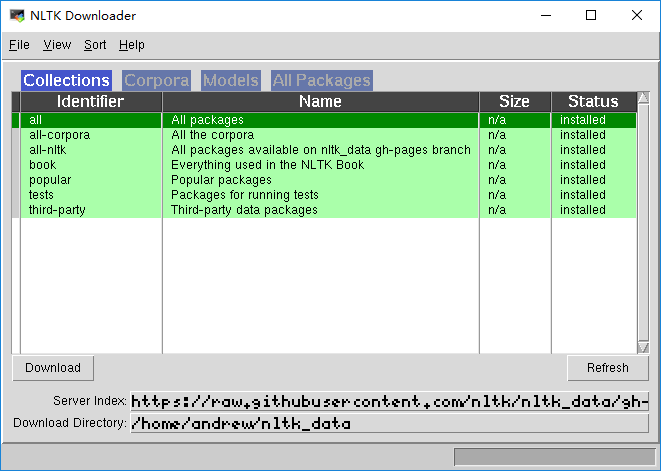The width and height of the screenshot is (661, 471).
Task: Click the scrollbar up arrow
Action: 643,98
